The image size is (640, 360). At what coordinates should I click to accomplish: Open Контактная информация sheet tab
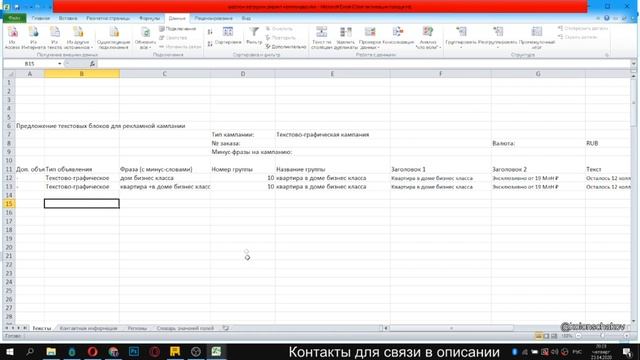[x=88, y=328]
